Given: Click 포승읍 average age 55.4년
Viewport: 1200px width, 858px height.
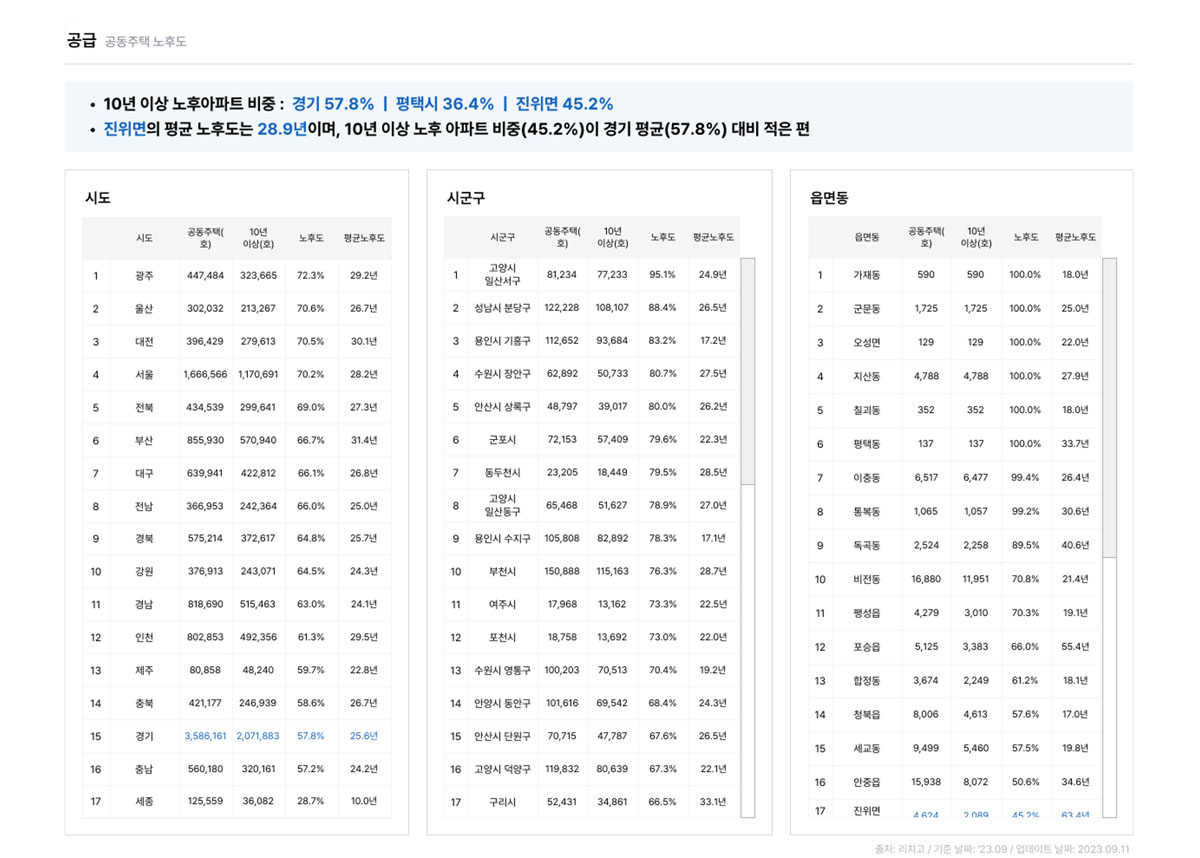Looking at the screenshot, I should click(x=1075, y=646).
